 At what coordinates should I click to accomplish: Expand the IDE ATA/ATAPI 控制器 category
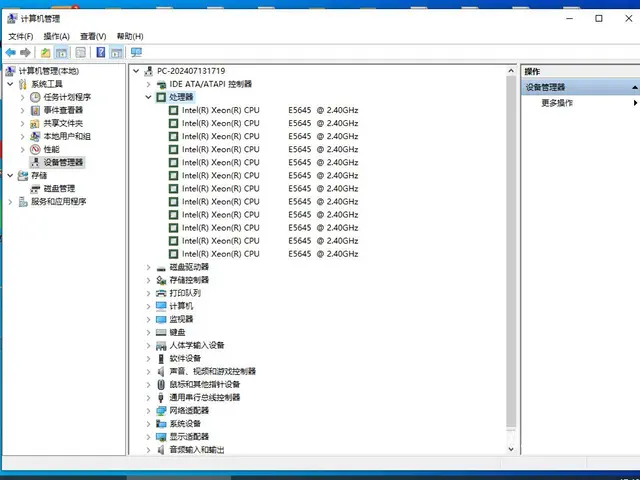(x=149, y=84)
